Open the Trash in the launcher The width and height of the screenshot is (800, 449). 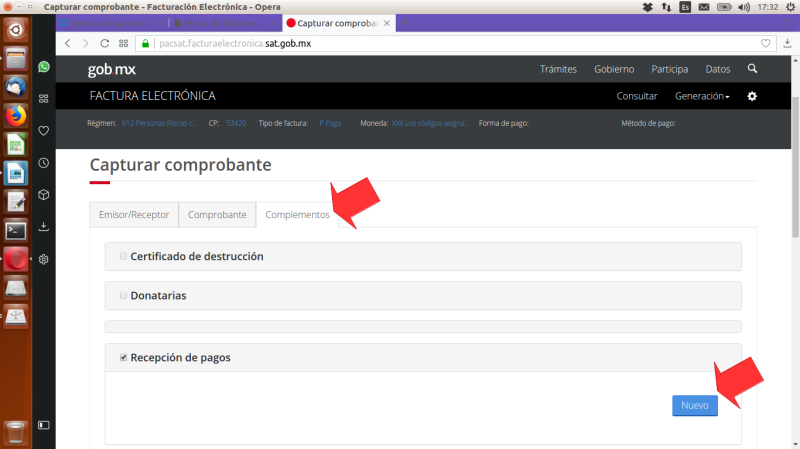(x=16, y=432)
